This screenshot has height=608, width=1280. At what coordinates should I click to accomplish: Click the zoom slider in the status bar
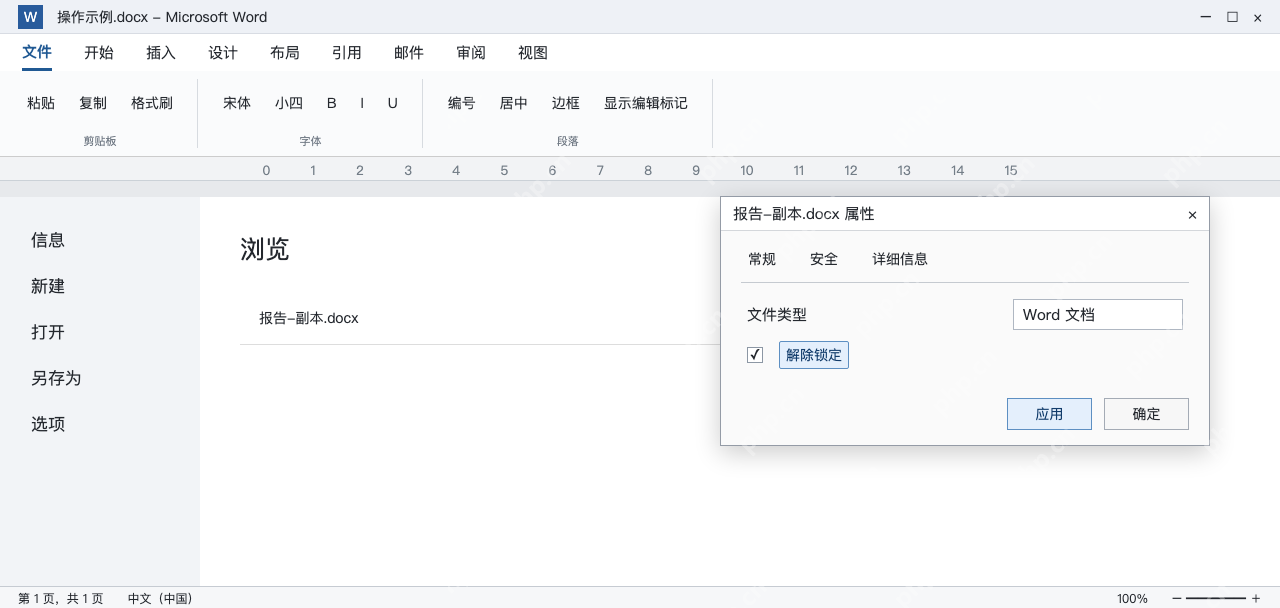1216,598
